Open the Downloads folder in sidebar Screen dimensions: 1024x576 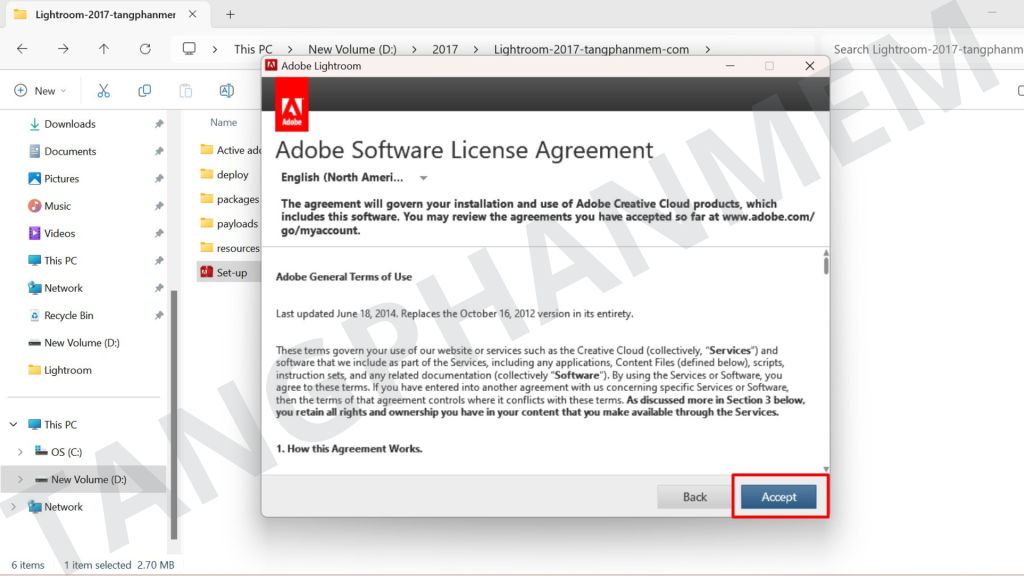pos(69,124)
